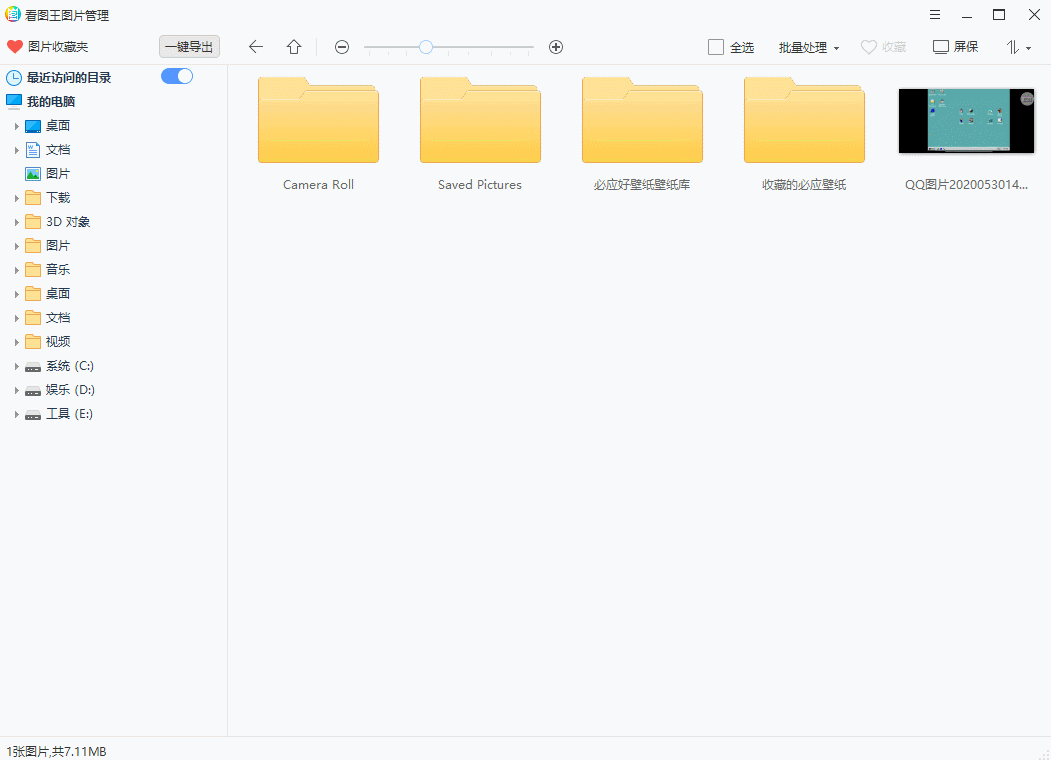1051x760 pixels.
Task: Maximize the 看图王图片管理 window
Action: pyautogui.click(x=999, y=15)
